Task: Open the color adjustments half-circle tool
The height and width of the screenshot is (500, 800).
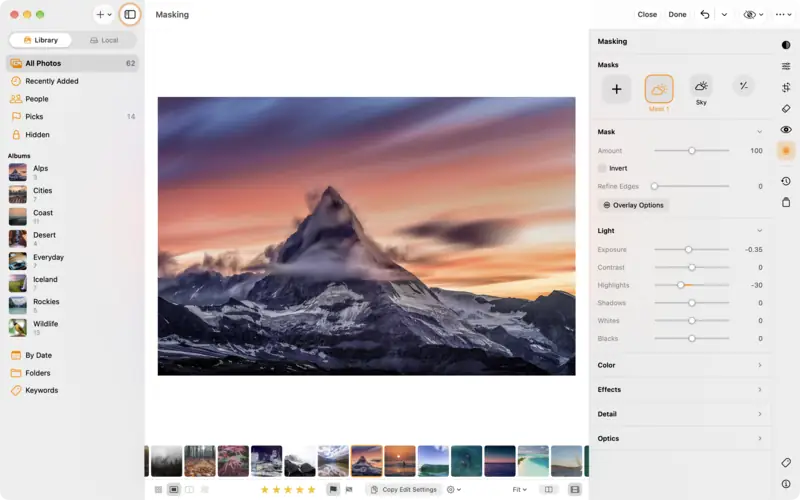Action: click(786, 45)
